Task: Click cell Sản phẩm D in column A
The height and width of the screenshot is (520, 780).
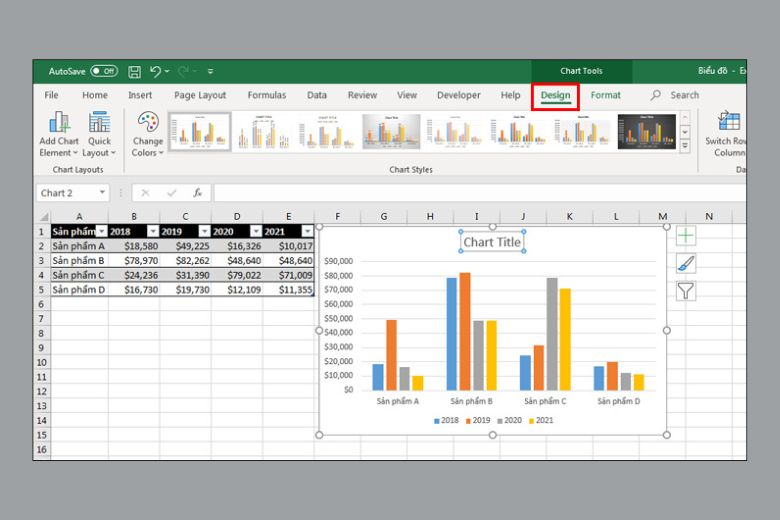Action: coord(79,290)
